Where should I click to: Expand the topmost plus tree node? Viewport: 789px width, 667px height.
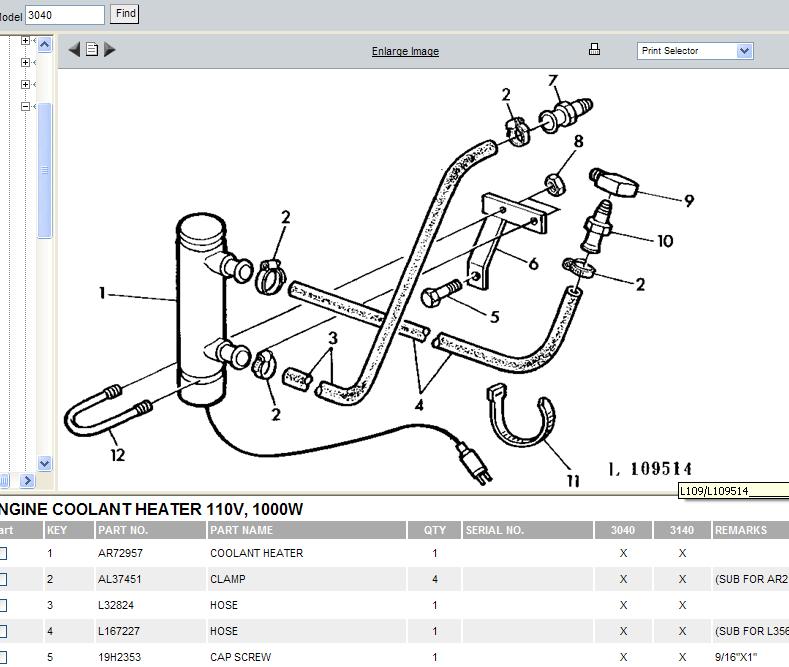click(x=26, y=41)
